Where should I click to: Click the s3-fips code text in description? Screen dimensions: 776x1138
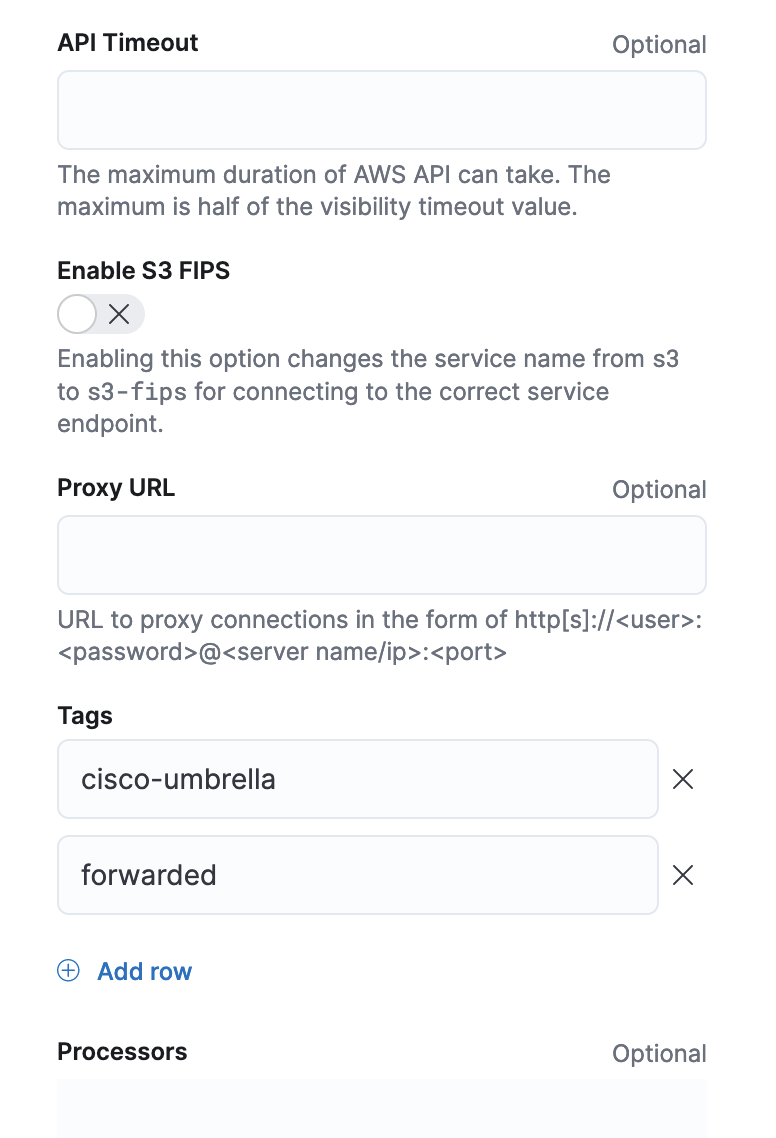135,392
